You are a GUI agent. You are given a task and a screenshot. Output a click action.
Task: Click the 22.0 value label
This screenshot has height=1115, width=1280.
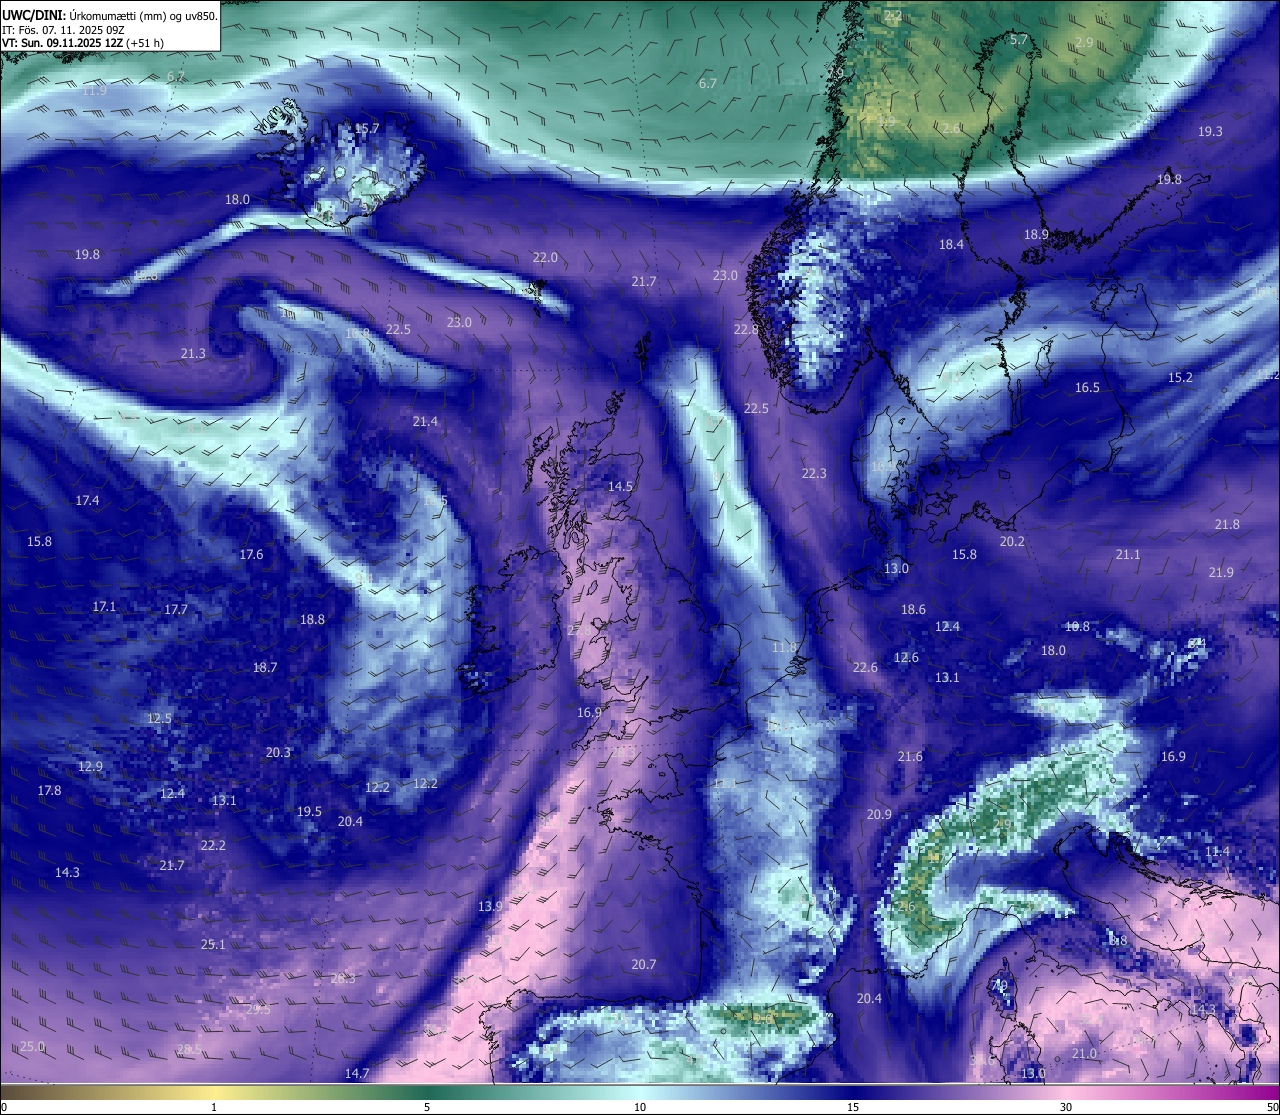coord(545,257)
